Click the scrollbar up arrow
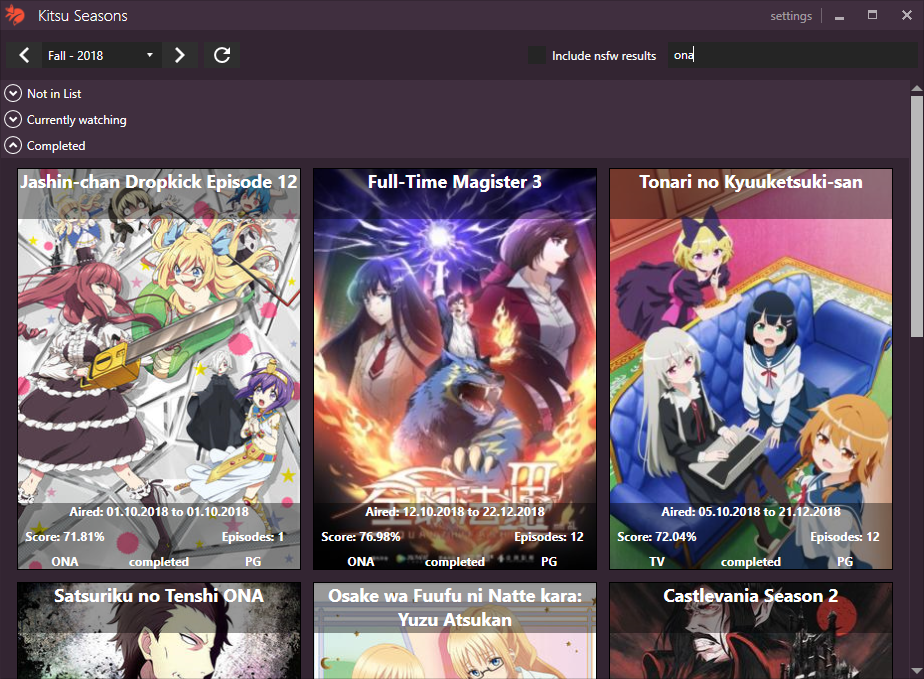924x679 pixels. click(x=917, y=89)
